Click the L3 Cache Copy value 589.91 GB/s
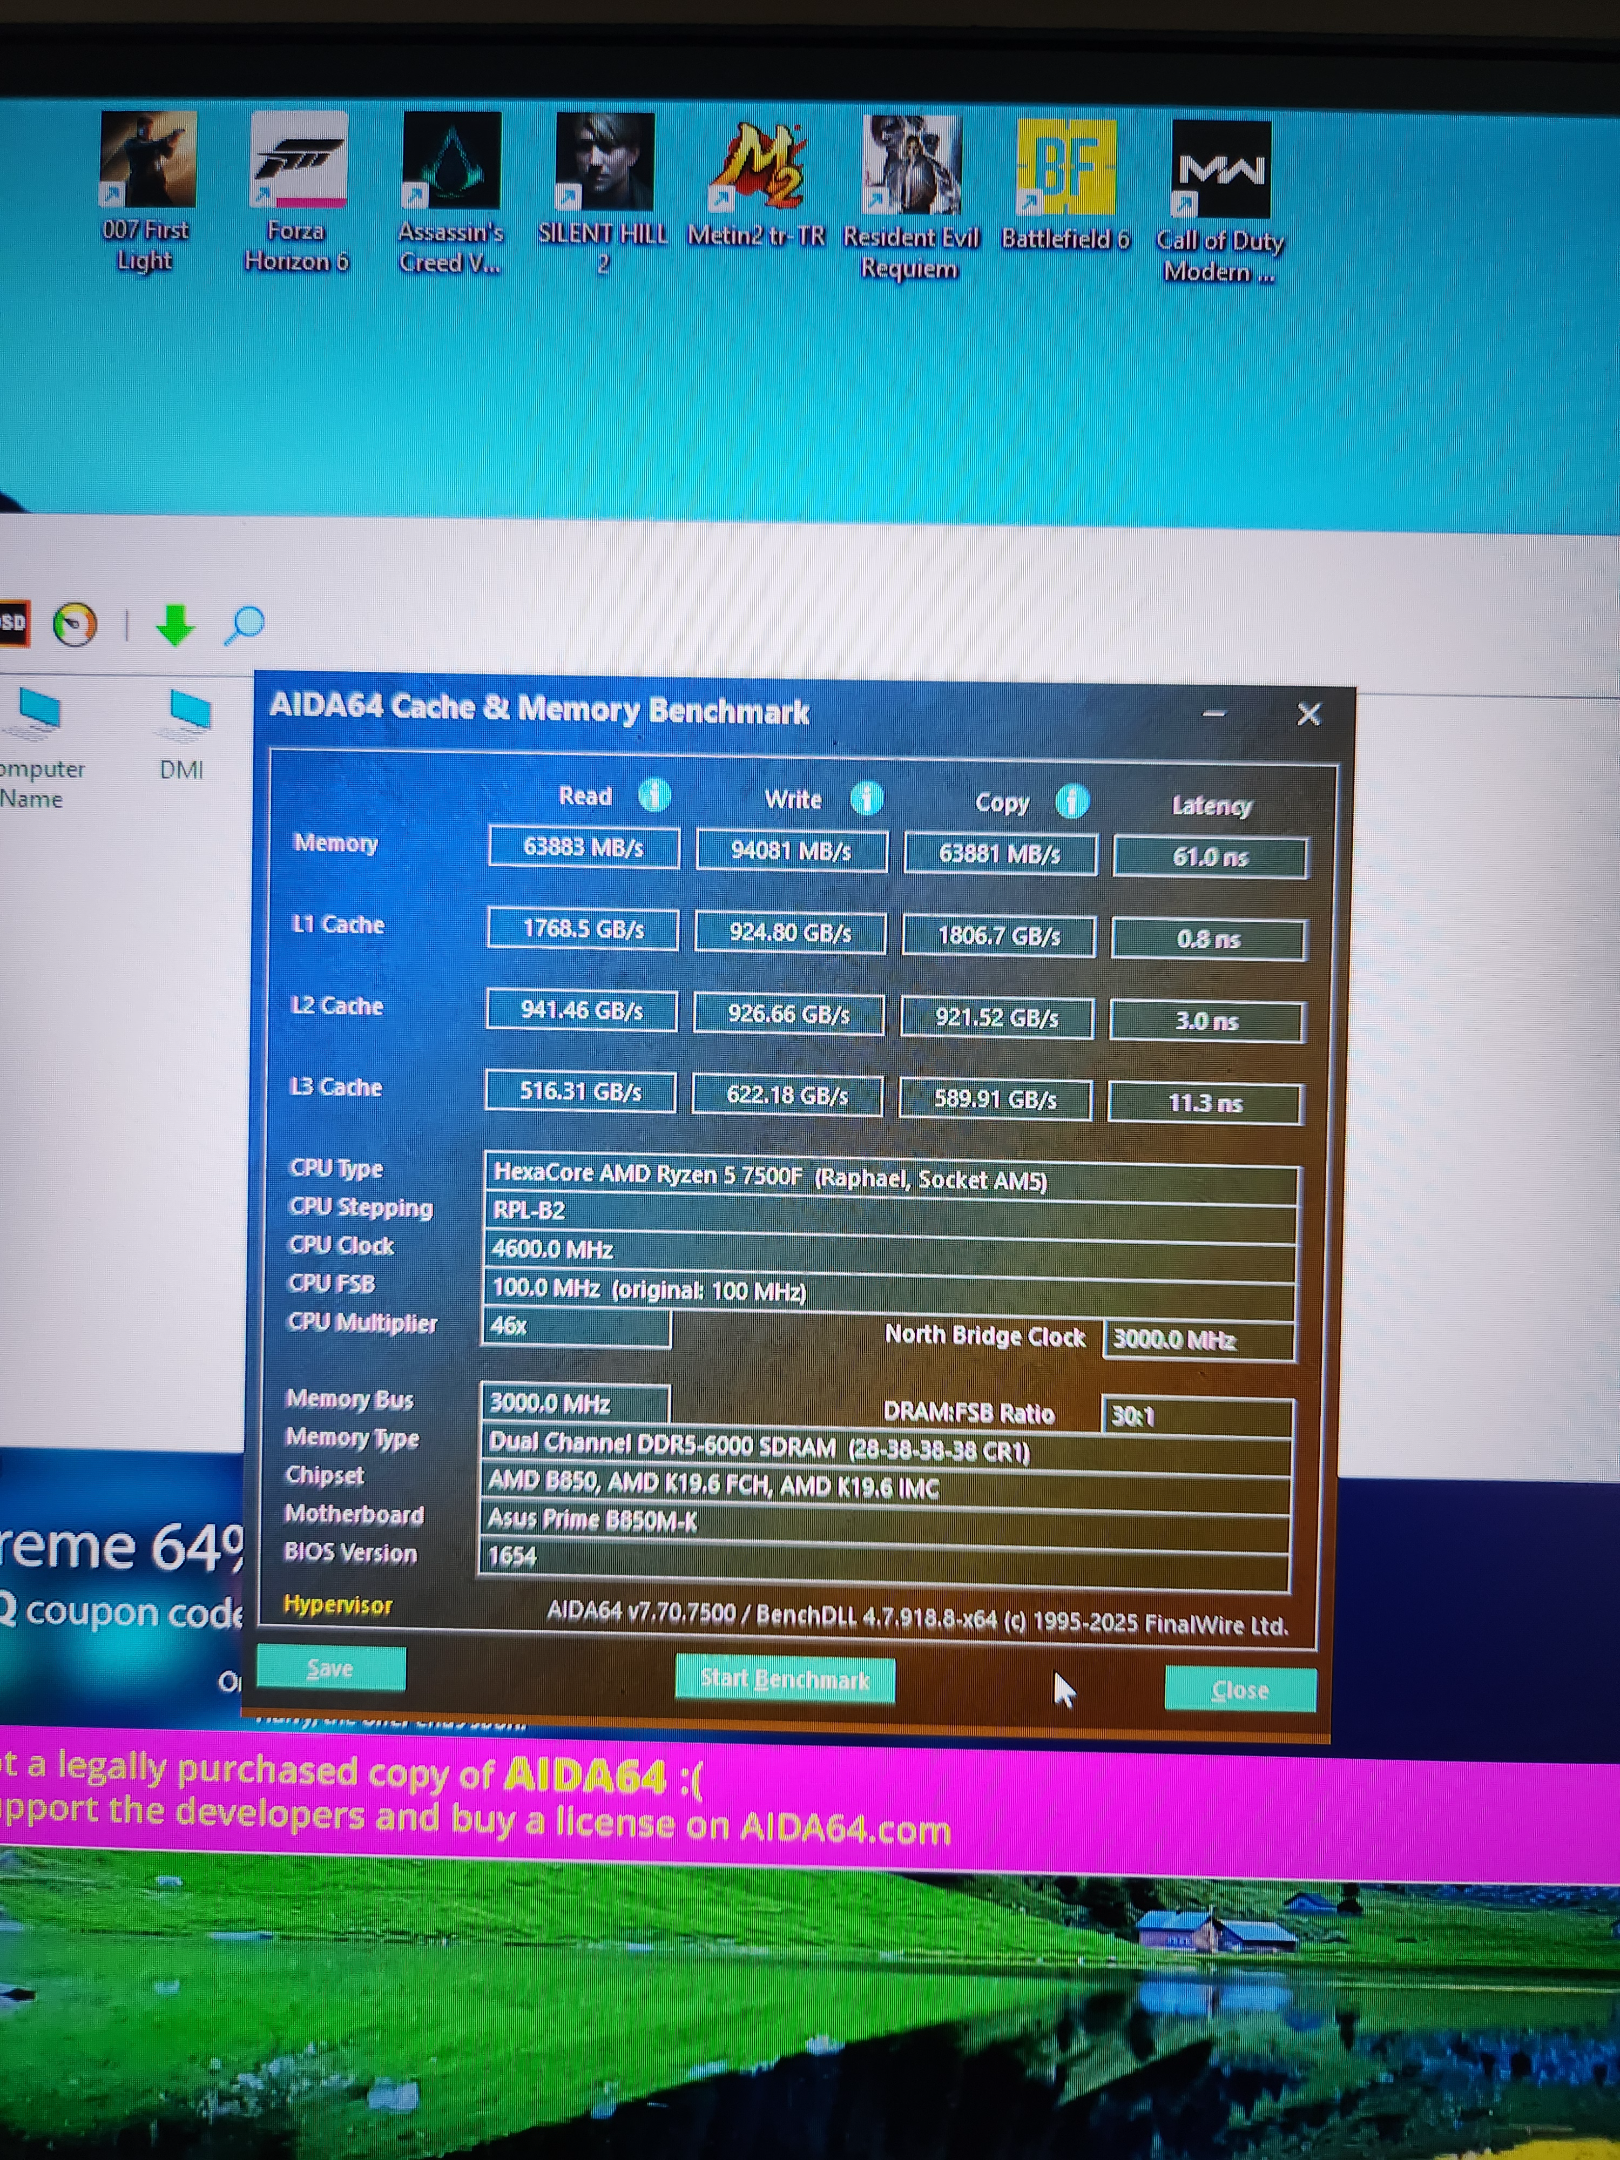This screenshot has height=2160, width=1620. [996, 1099]
